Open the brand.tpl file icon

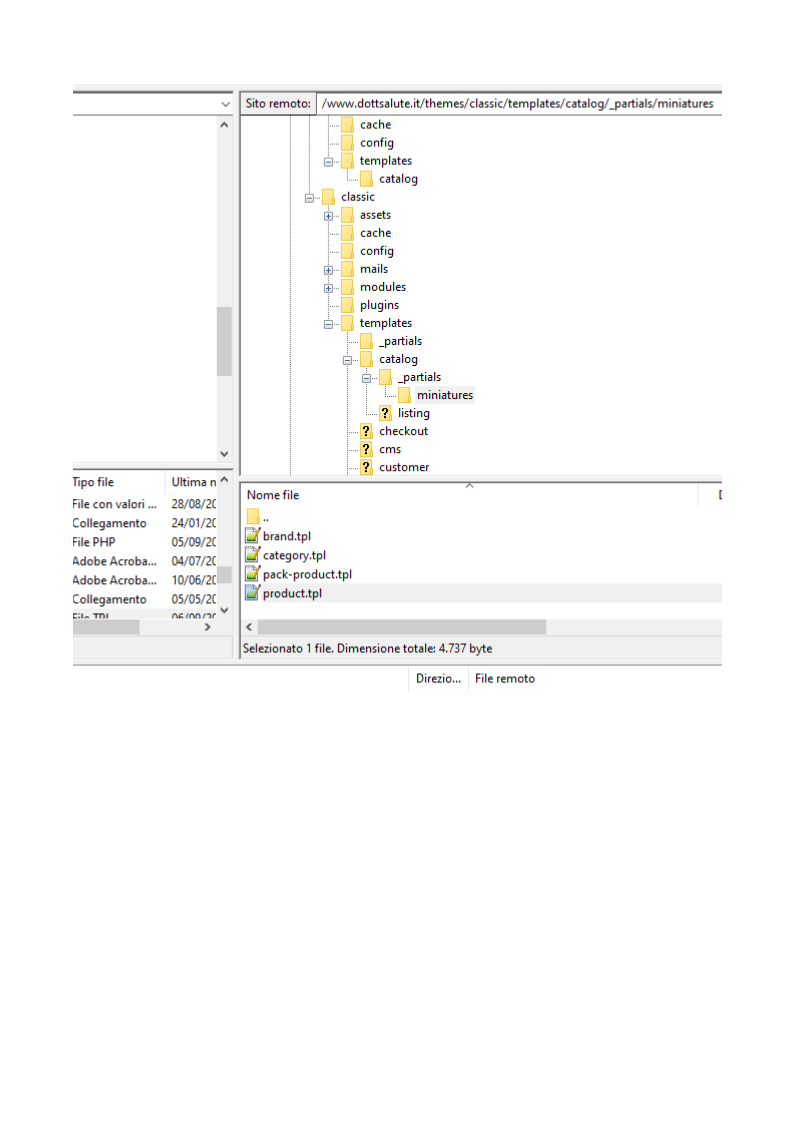252,535
